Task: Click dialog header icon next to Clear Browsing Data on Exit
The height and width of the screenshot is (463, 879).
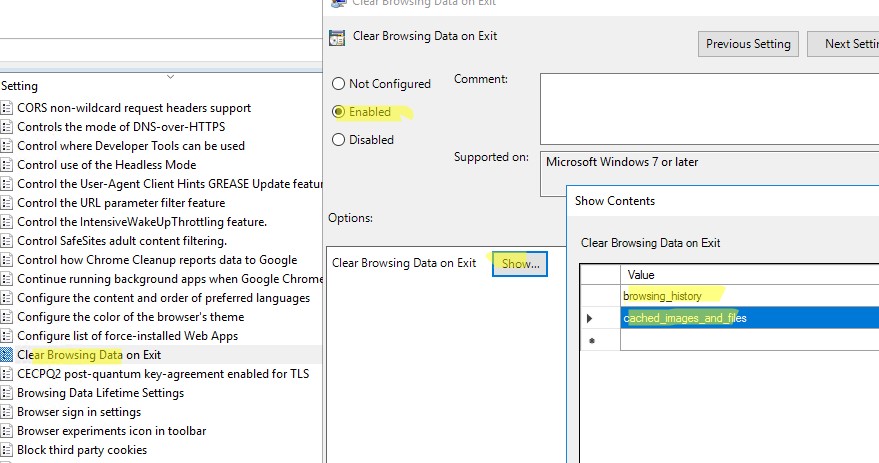Action: click(337, 38)
